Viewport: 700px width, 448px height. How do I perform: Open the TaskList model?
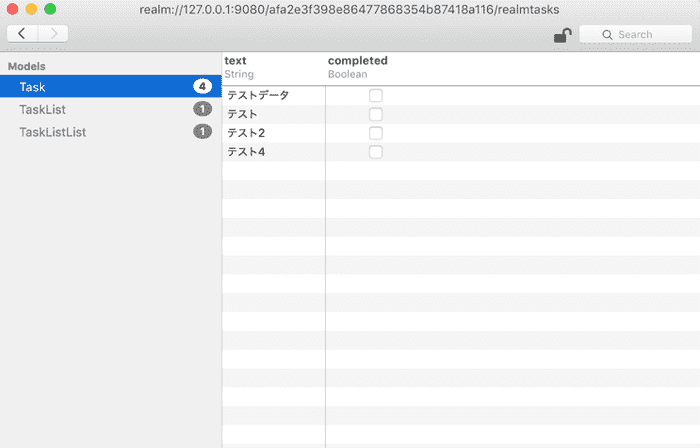(42, 109)
